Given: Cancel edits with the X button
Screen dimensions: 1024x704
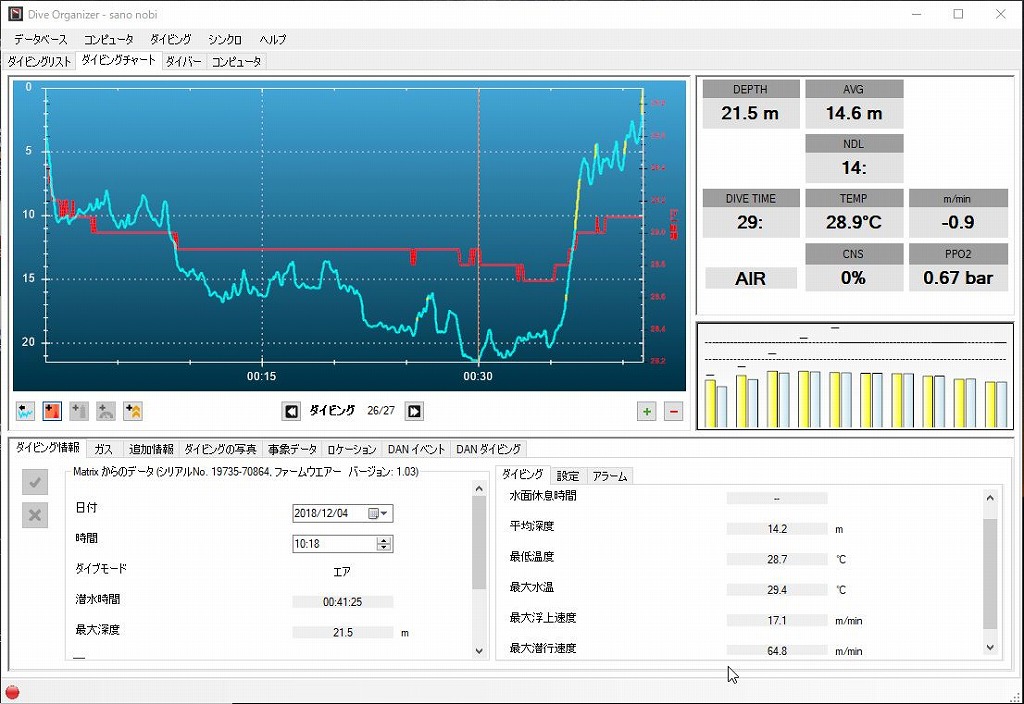Looking at the screenshot, I should 35,515.
